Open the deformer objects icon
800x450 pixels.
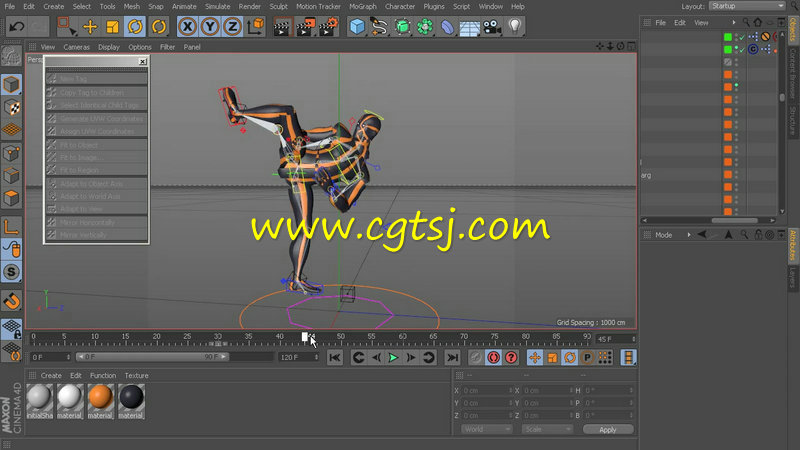pos(447,27)
